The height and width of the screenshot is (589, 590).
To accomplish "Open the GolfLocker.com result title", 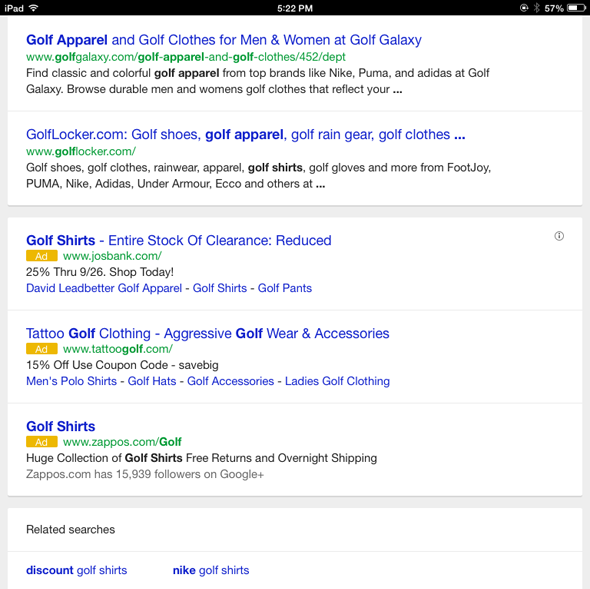I will click(246, 134).
